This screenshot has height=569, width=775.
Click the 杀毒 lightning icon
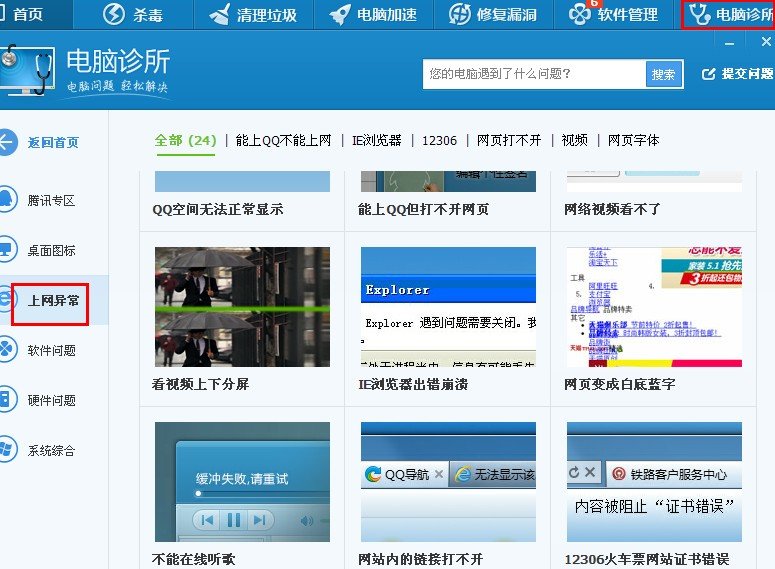click(x=114, y=14)
